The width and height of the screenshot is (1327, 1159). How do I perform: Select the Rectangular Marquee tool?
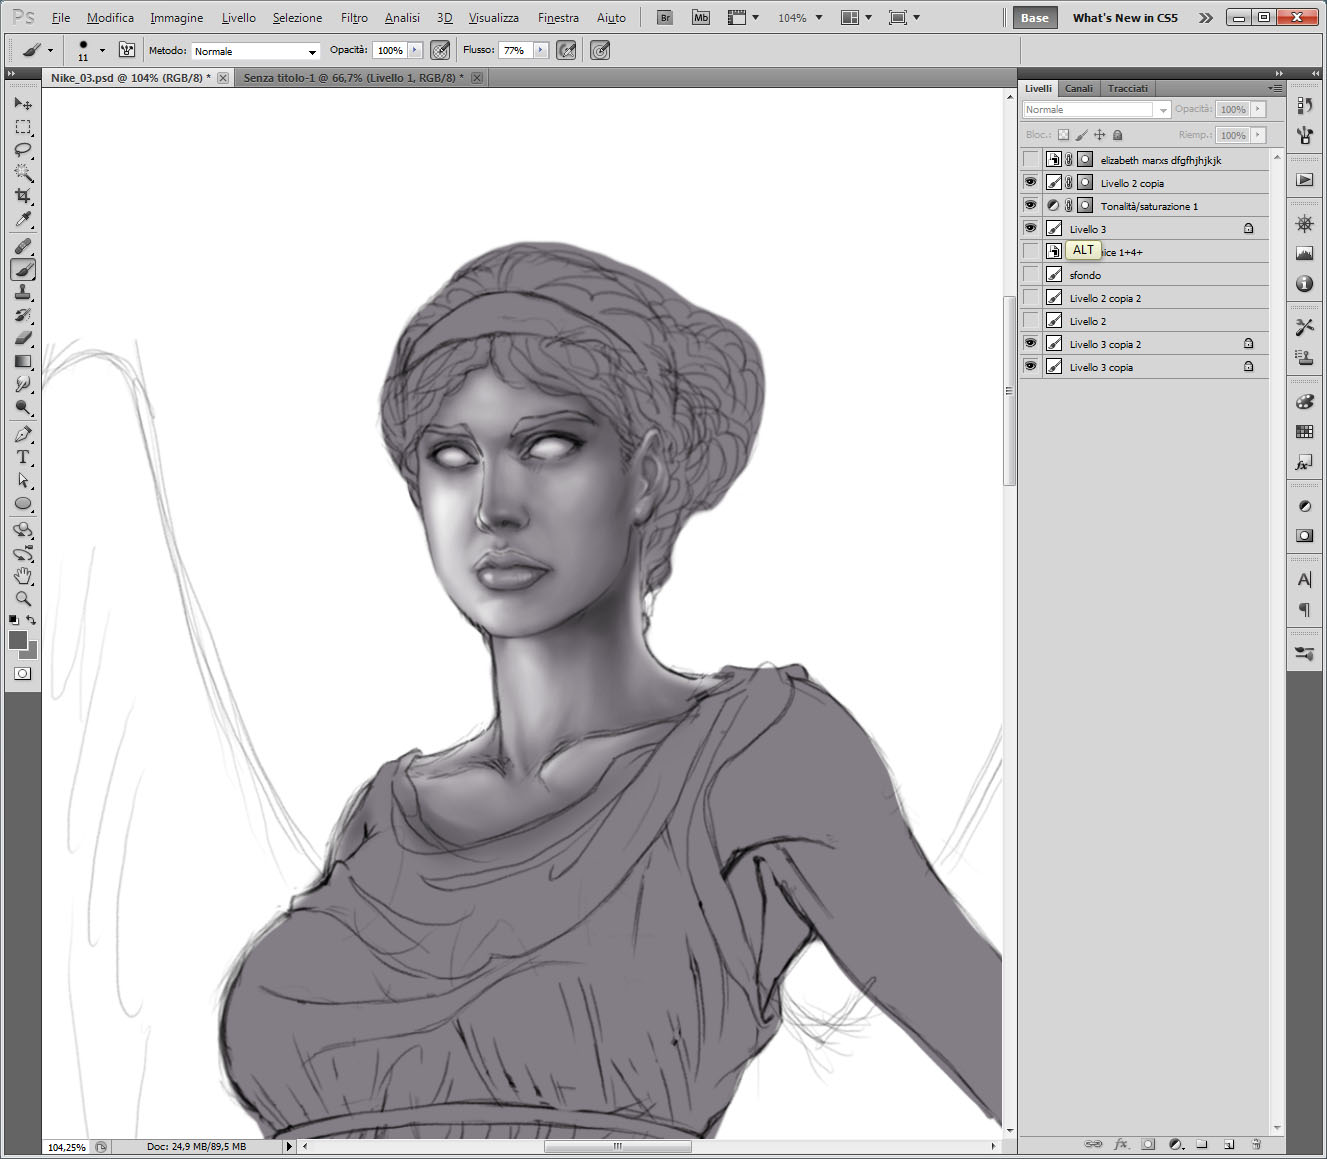[x=23, y=127]
